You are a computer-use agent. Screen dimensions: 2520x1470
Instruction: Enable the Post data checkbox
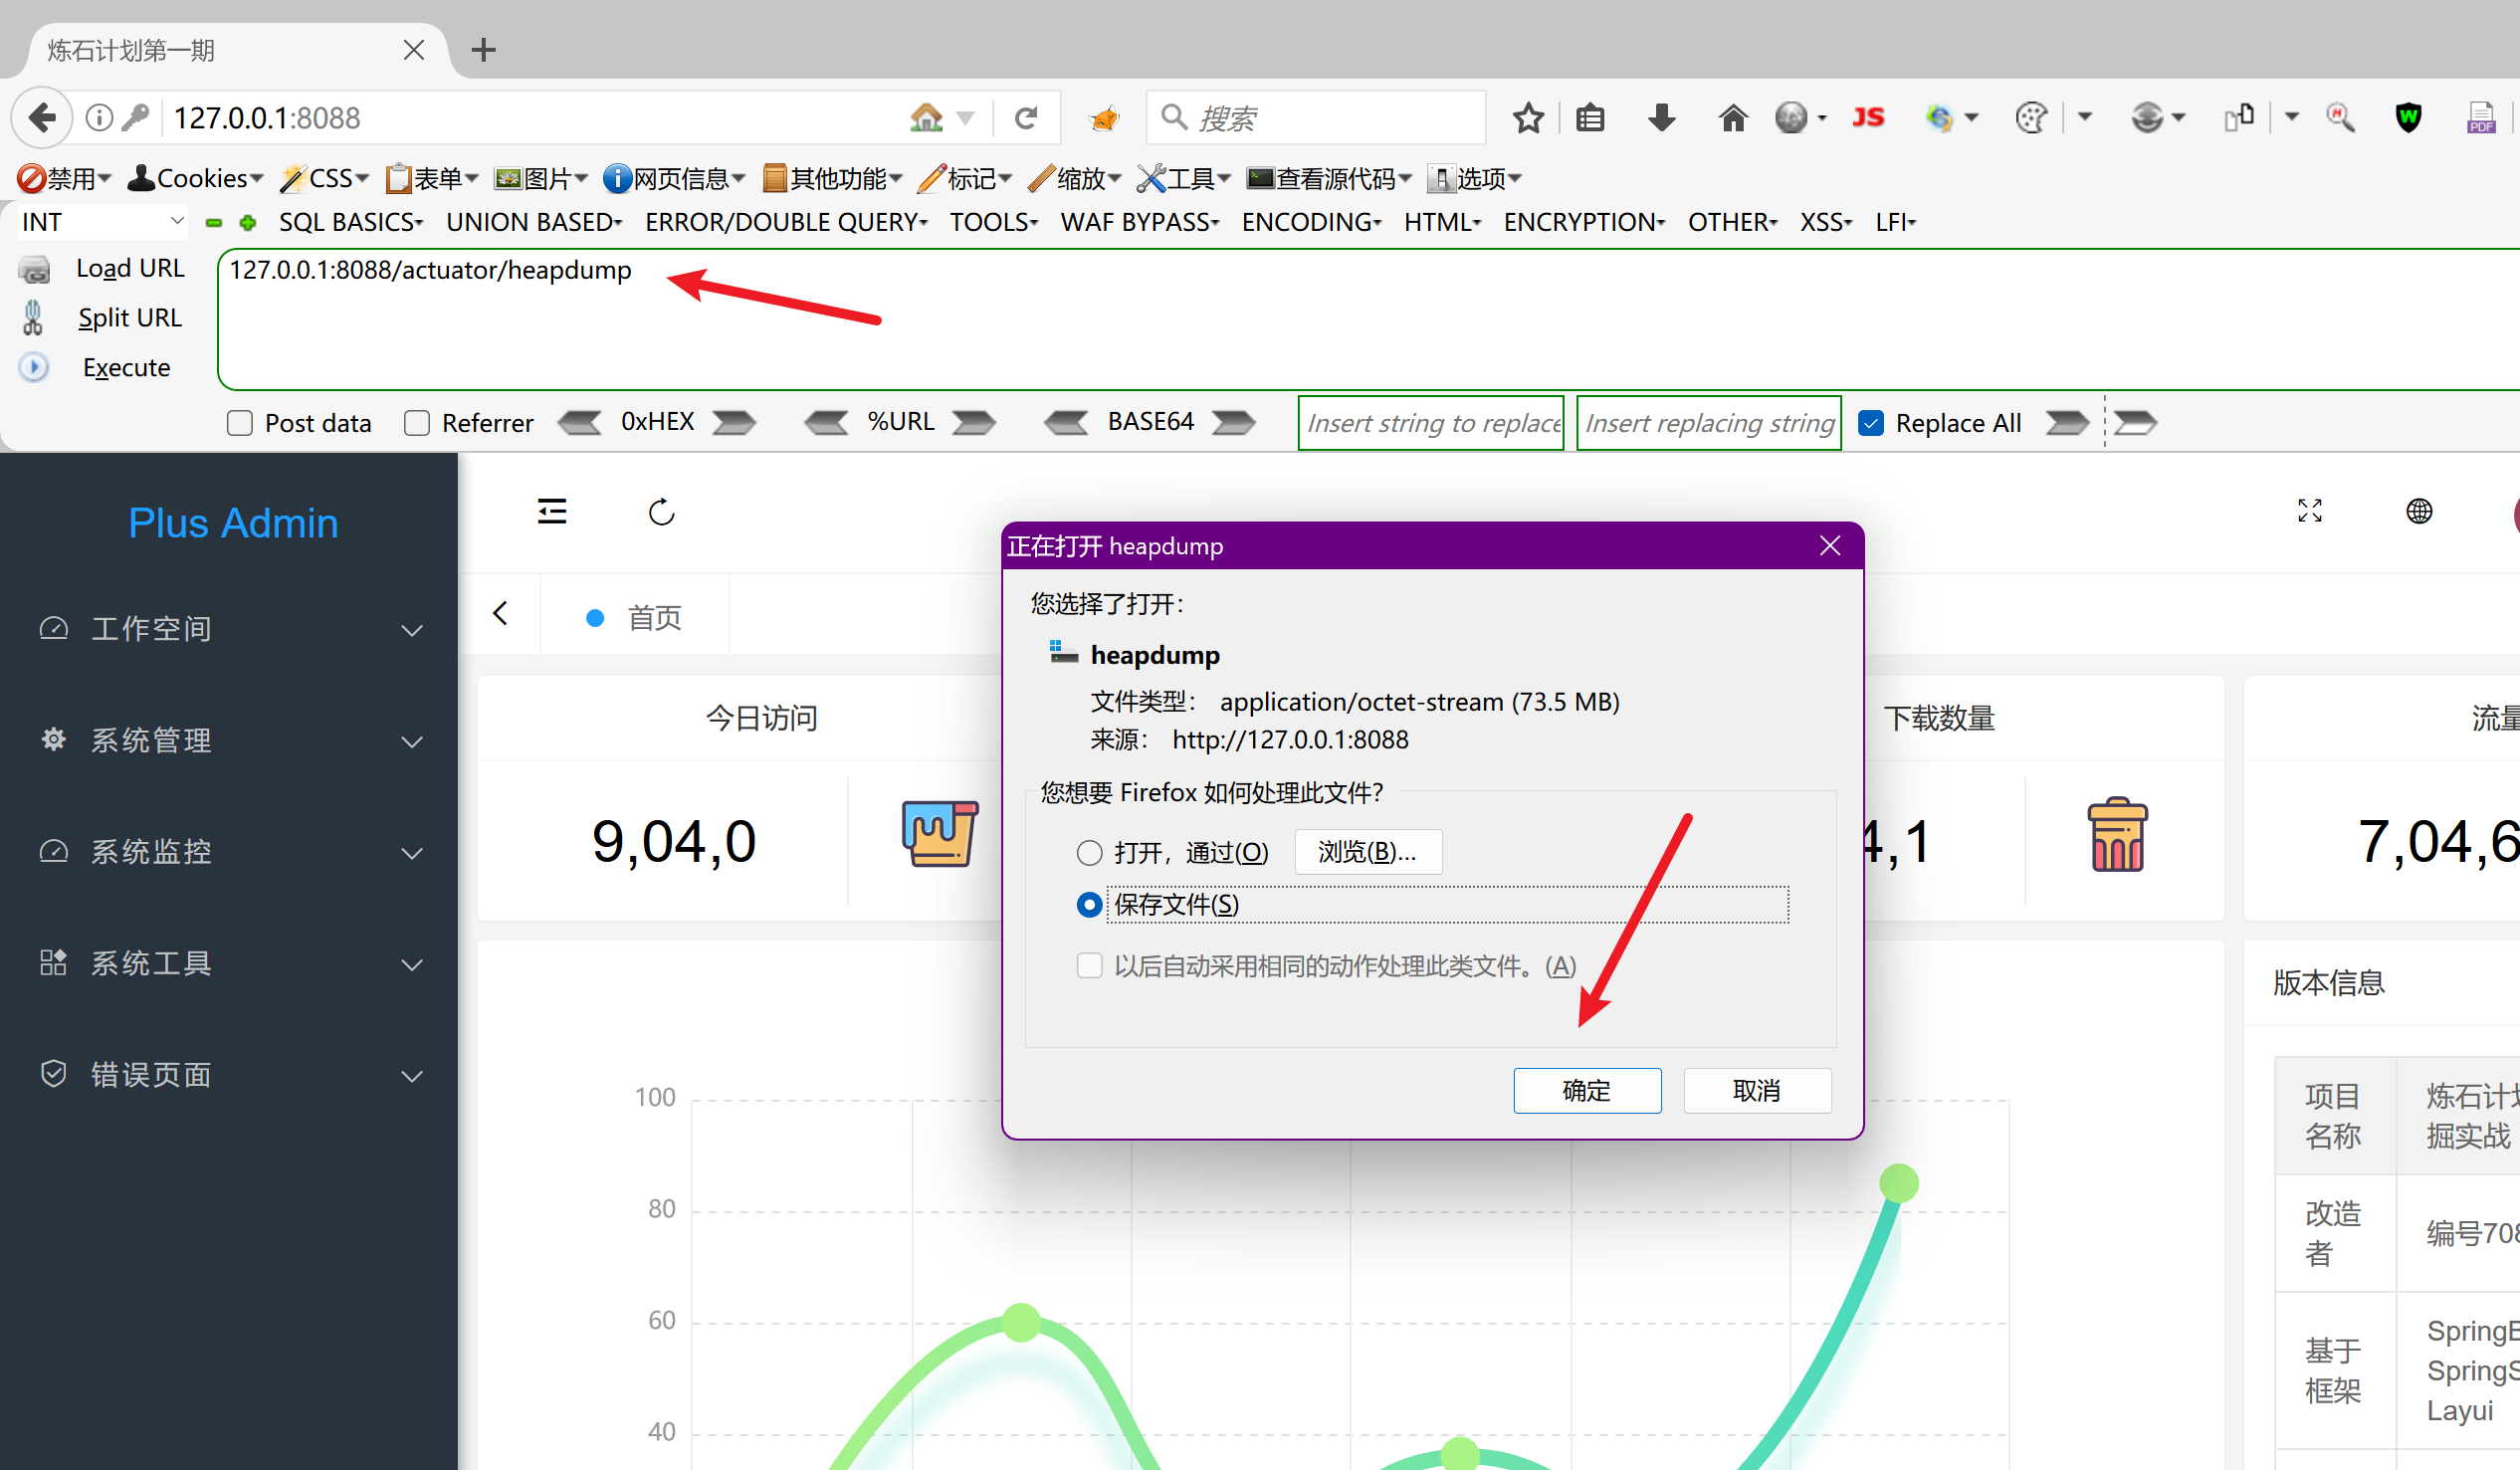240,423
